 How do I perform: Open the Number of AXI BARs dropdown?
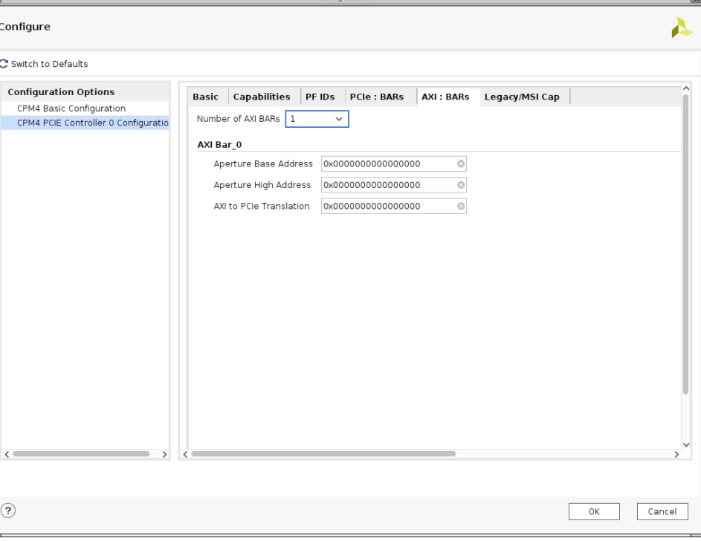pos(317,119)
